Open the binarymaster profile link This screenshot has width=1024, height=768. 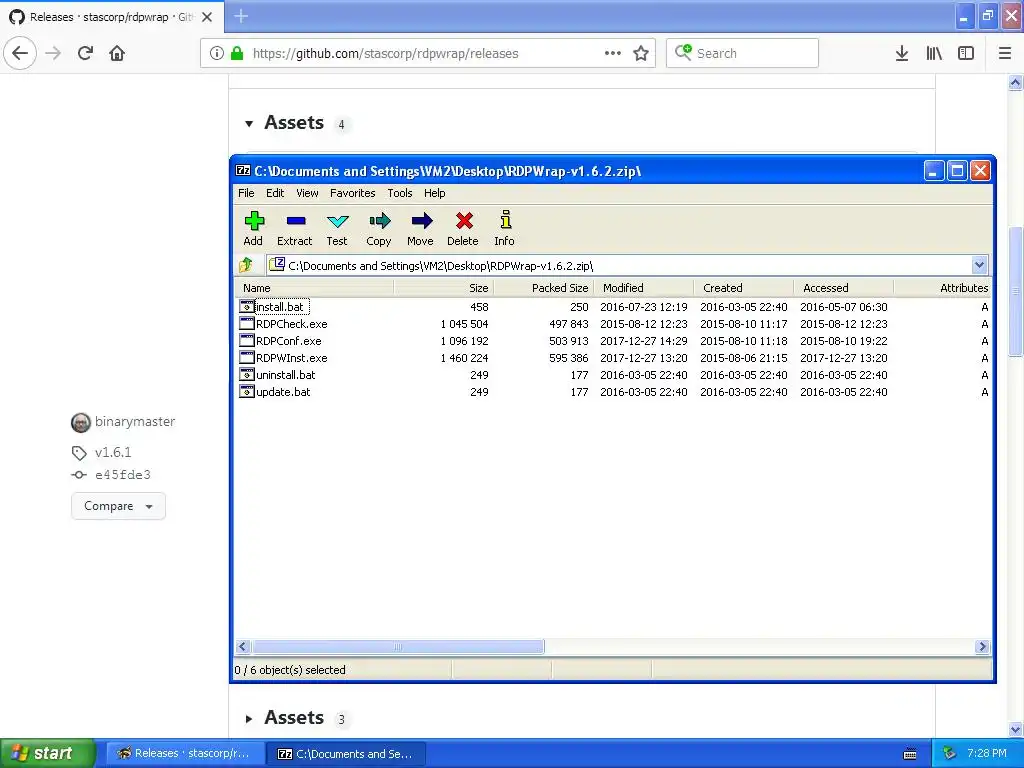pyautogui.click(x=135, y=421)
